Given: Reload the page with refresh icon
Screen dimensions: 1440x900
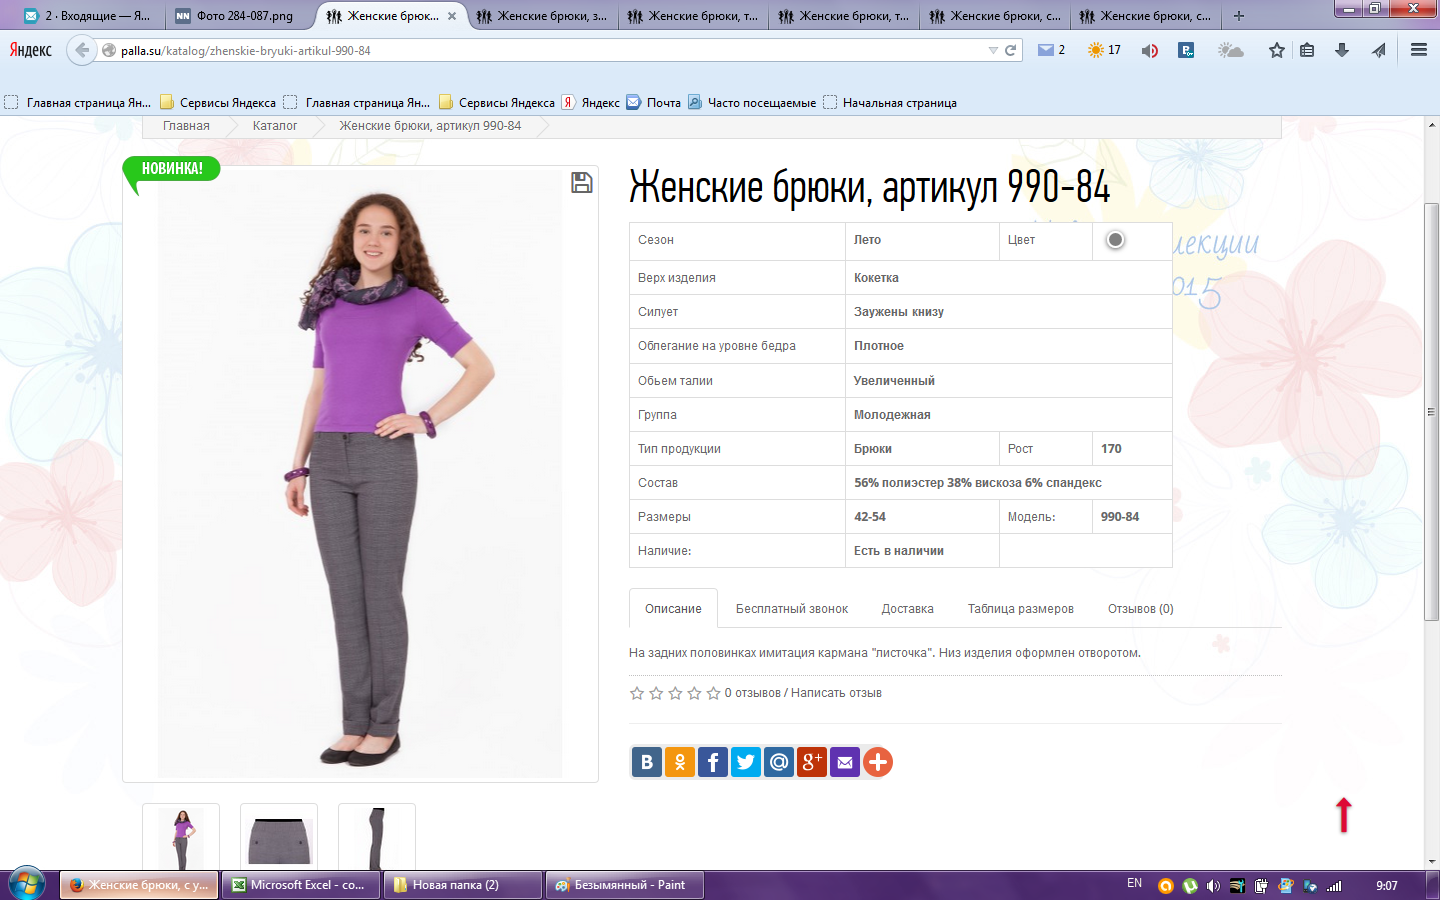Looking at the screenshot, I should 1010,50.
